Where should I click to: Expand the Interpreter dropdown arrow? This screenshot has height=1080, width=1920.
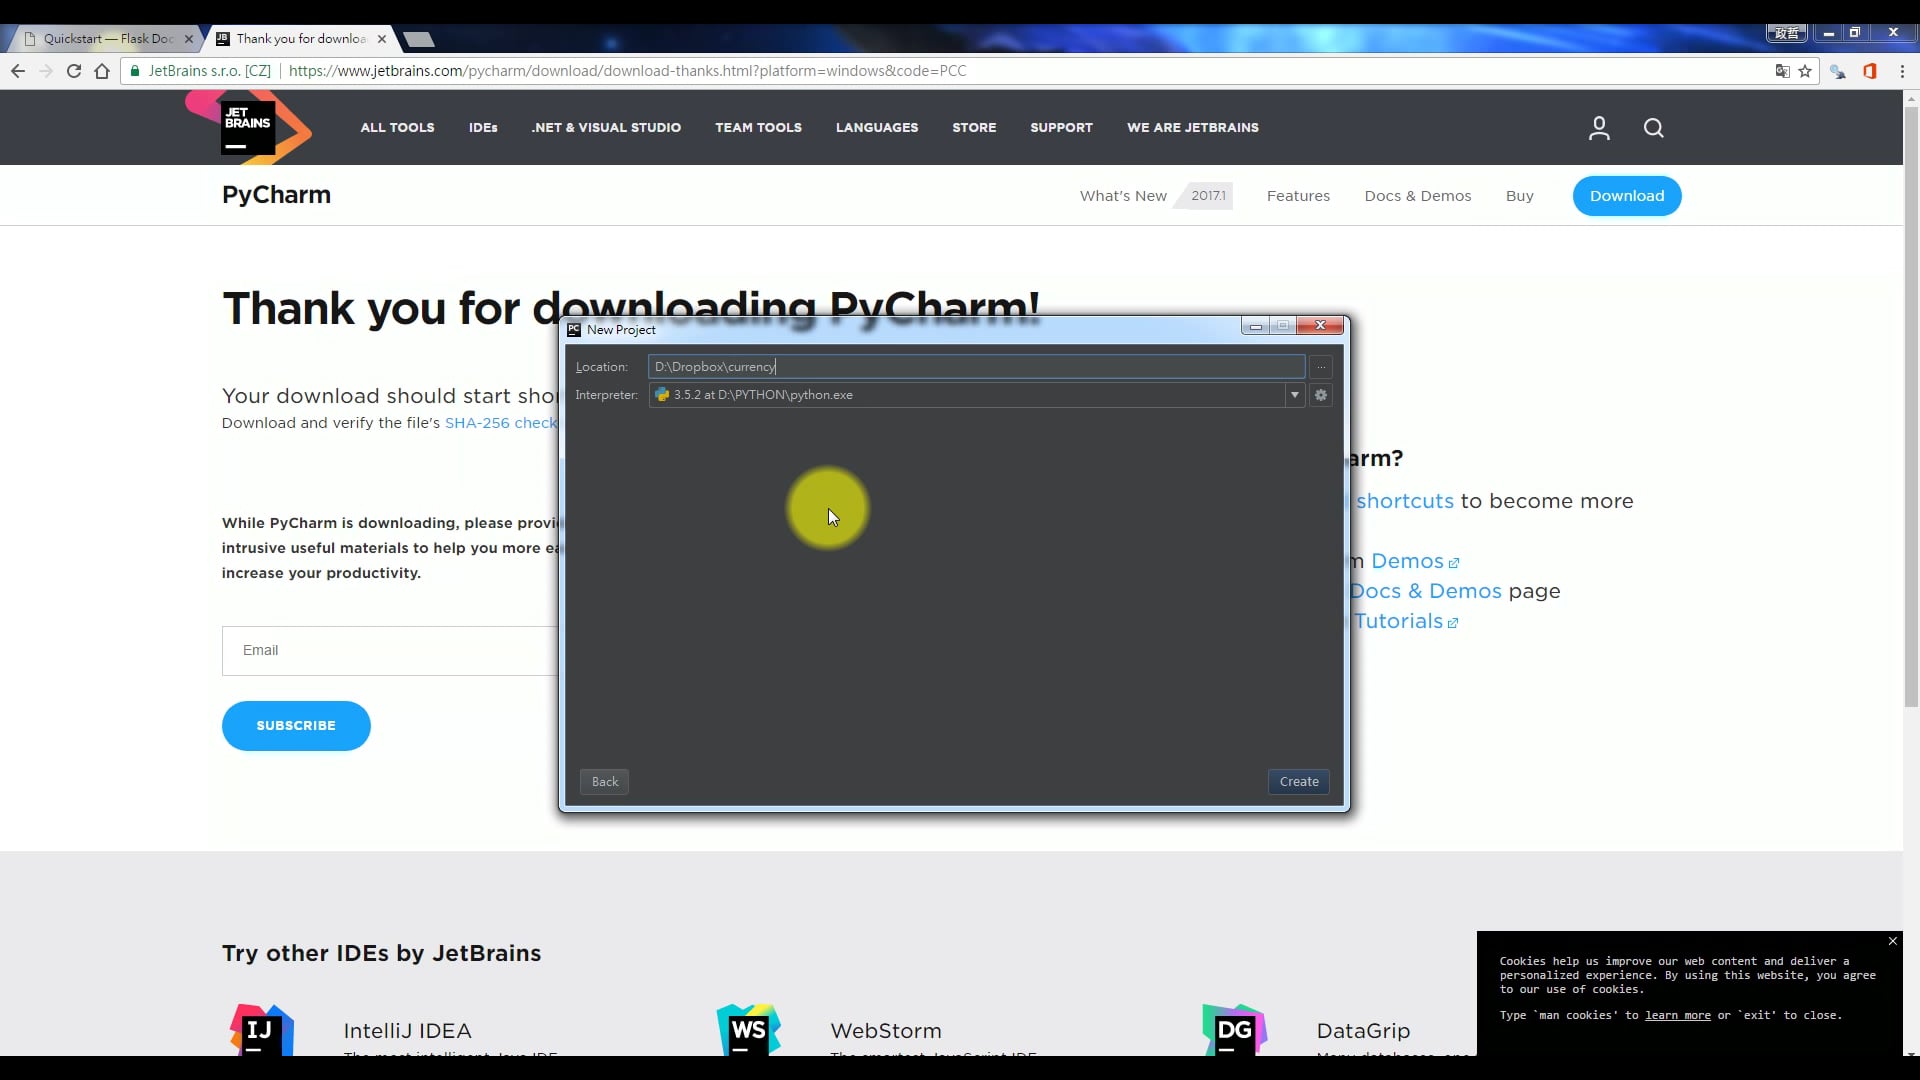tap(1294, 395)
